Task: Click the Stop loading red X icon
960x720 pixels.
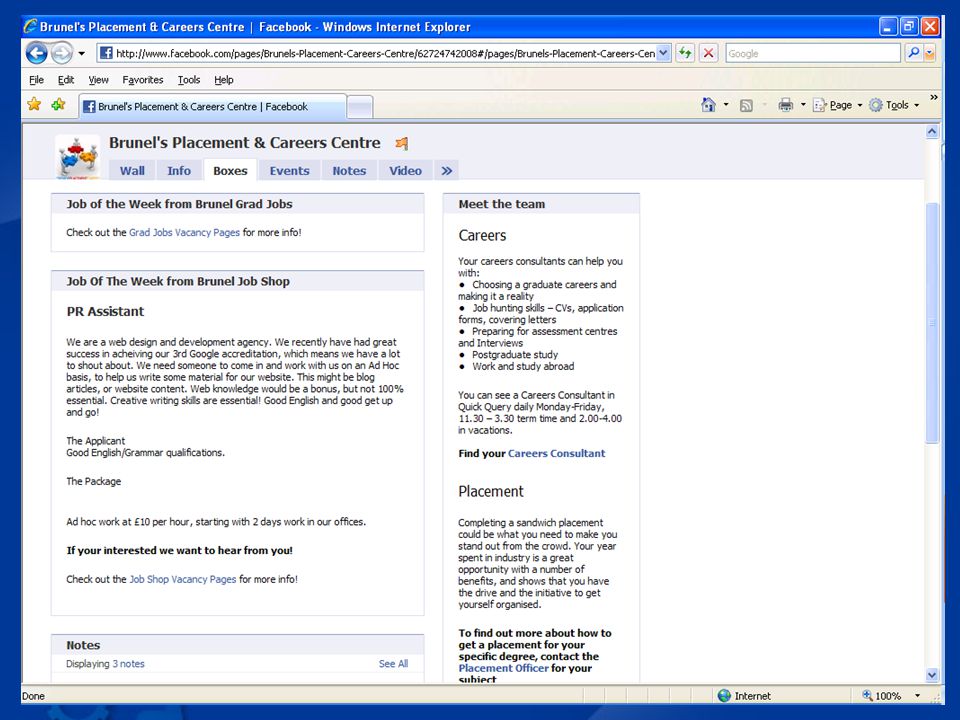Action: coord(708,53)
